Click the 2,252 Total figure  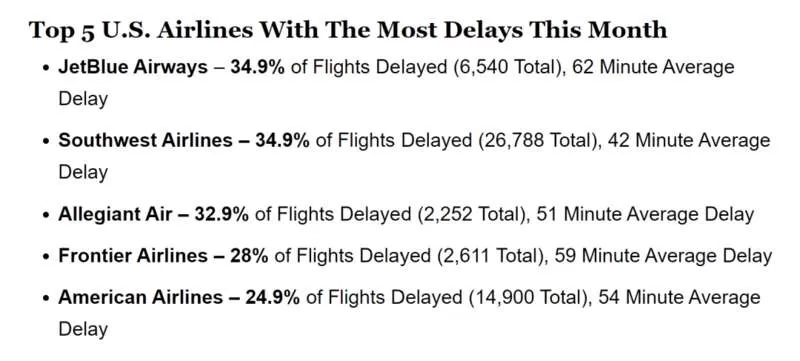coord(472,215)
